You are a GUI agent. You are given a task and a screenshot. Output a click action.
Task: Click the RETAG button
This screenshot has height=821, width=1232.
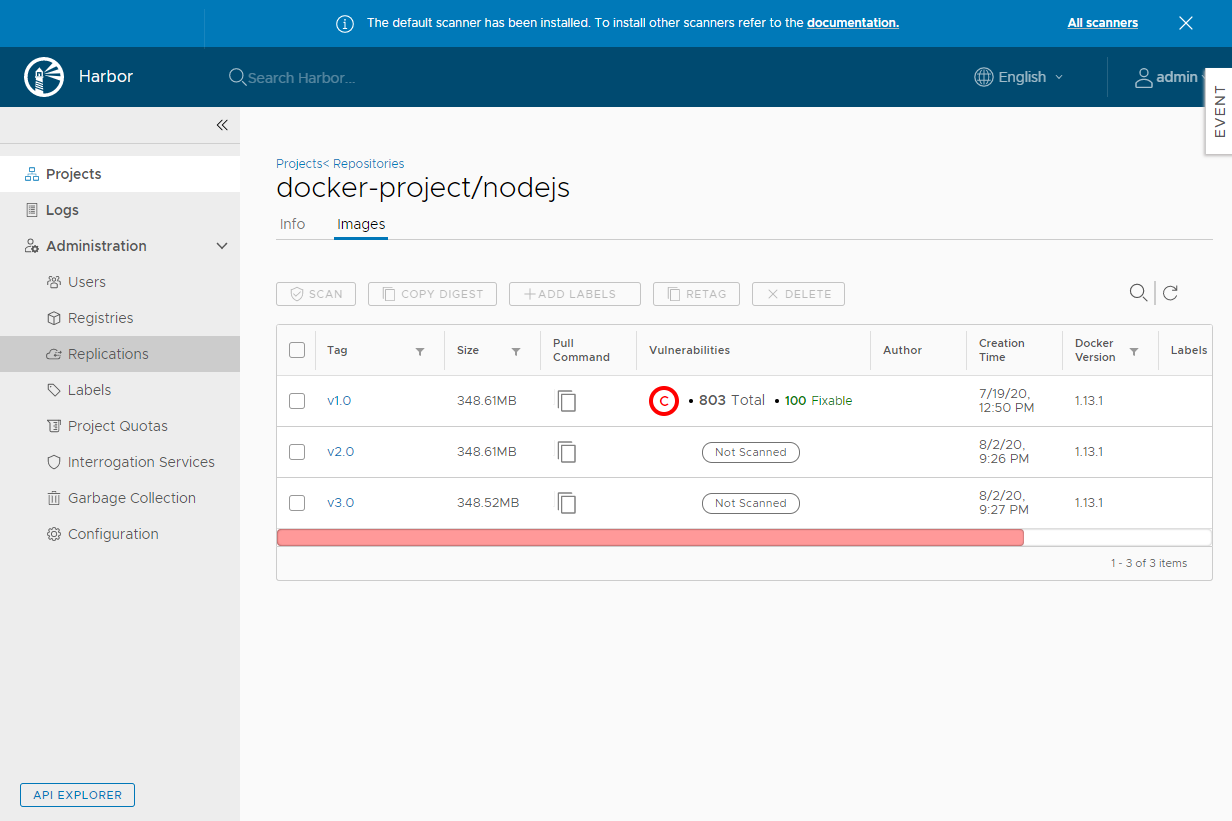(x=696, y=294)
